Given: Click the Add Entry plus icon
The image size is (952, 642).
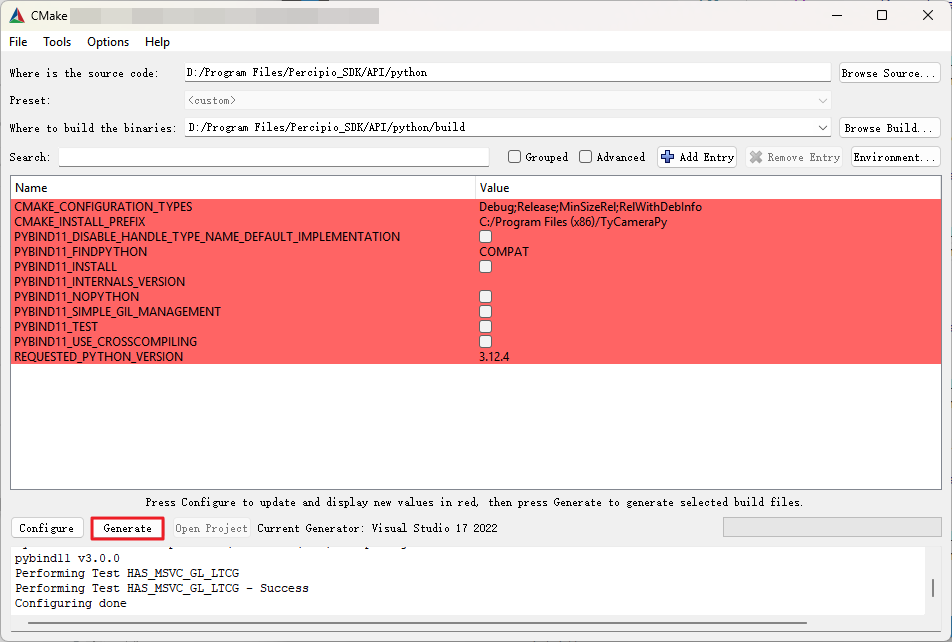Looking at the screenshot, I should click(668, 157).
